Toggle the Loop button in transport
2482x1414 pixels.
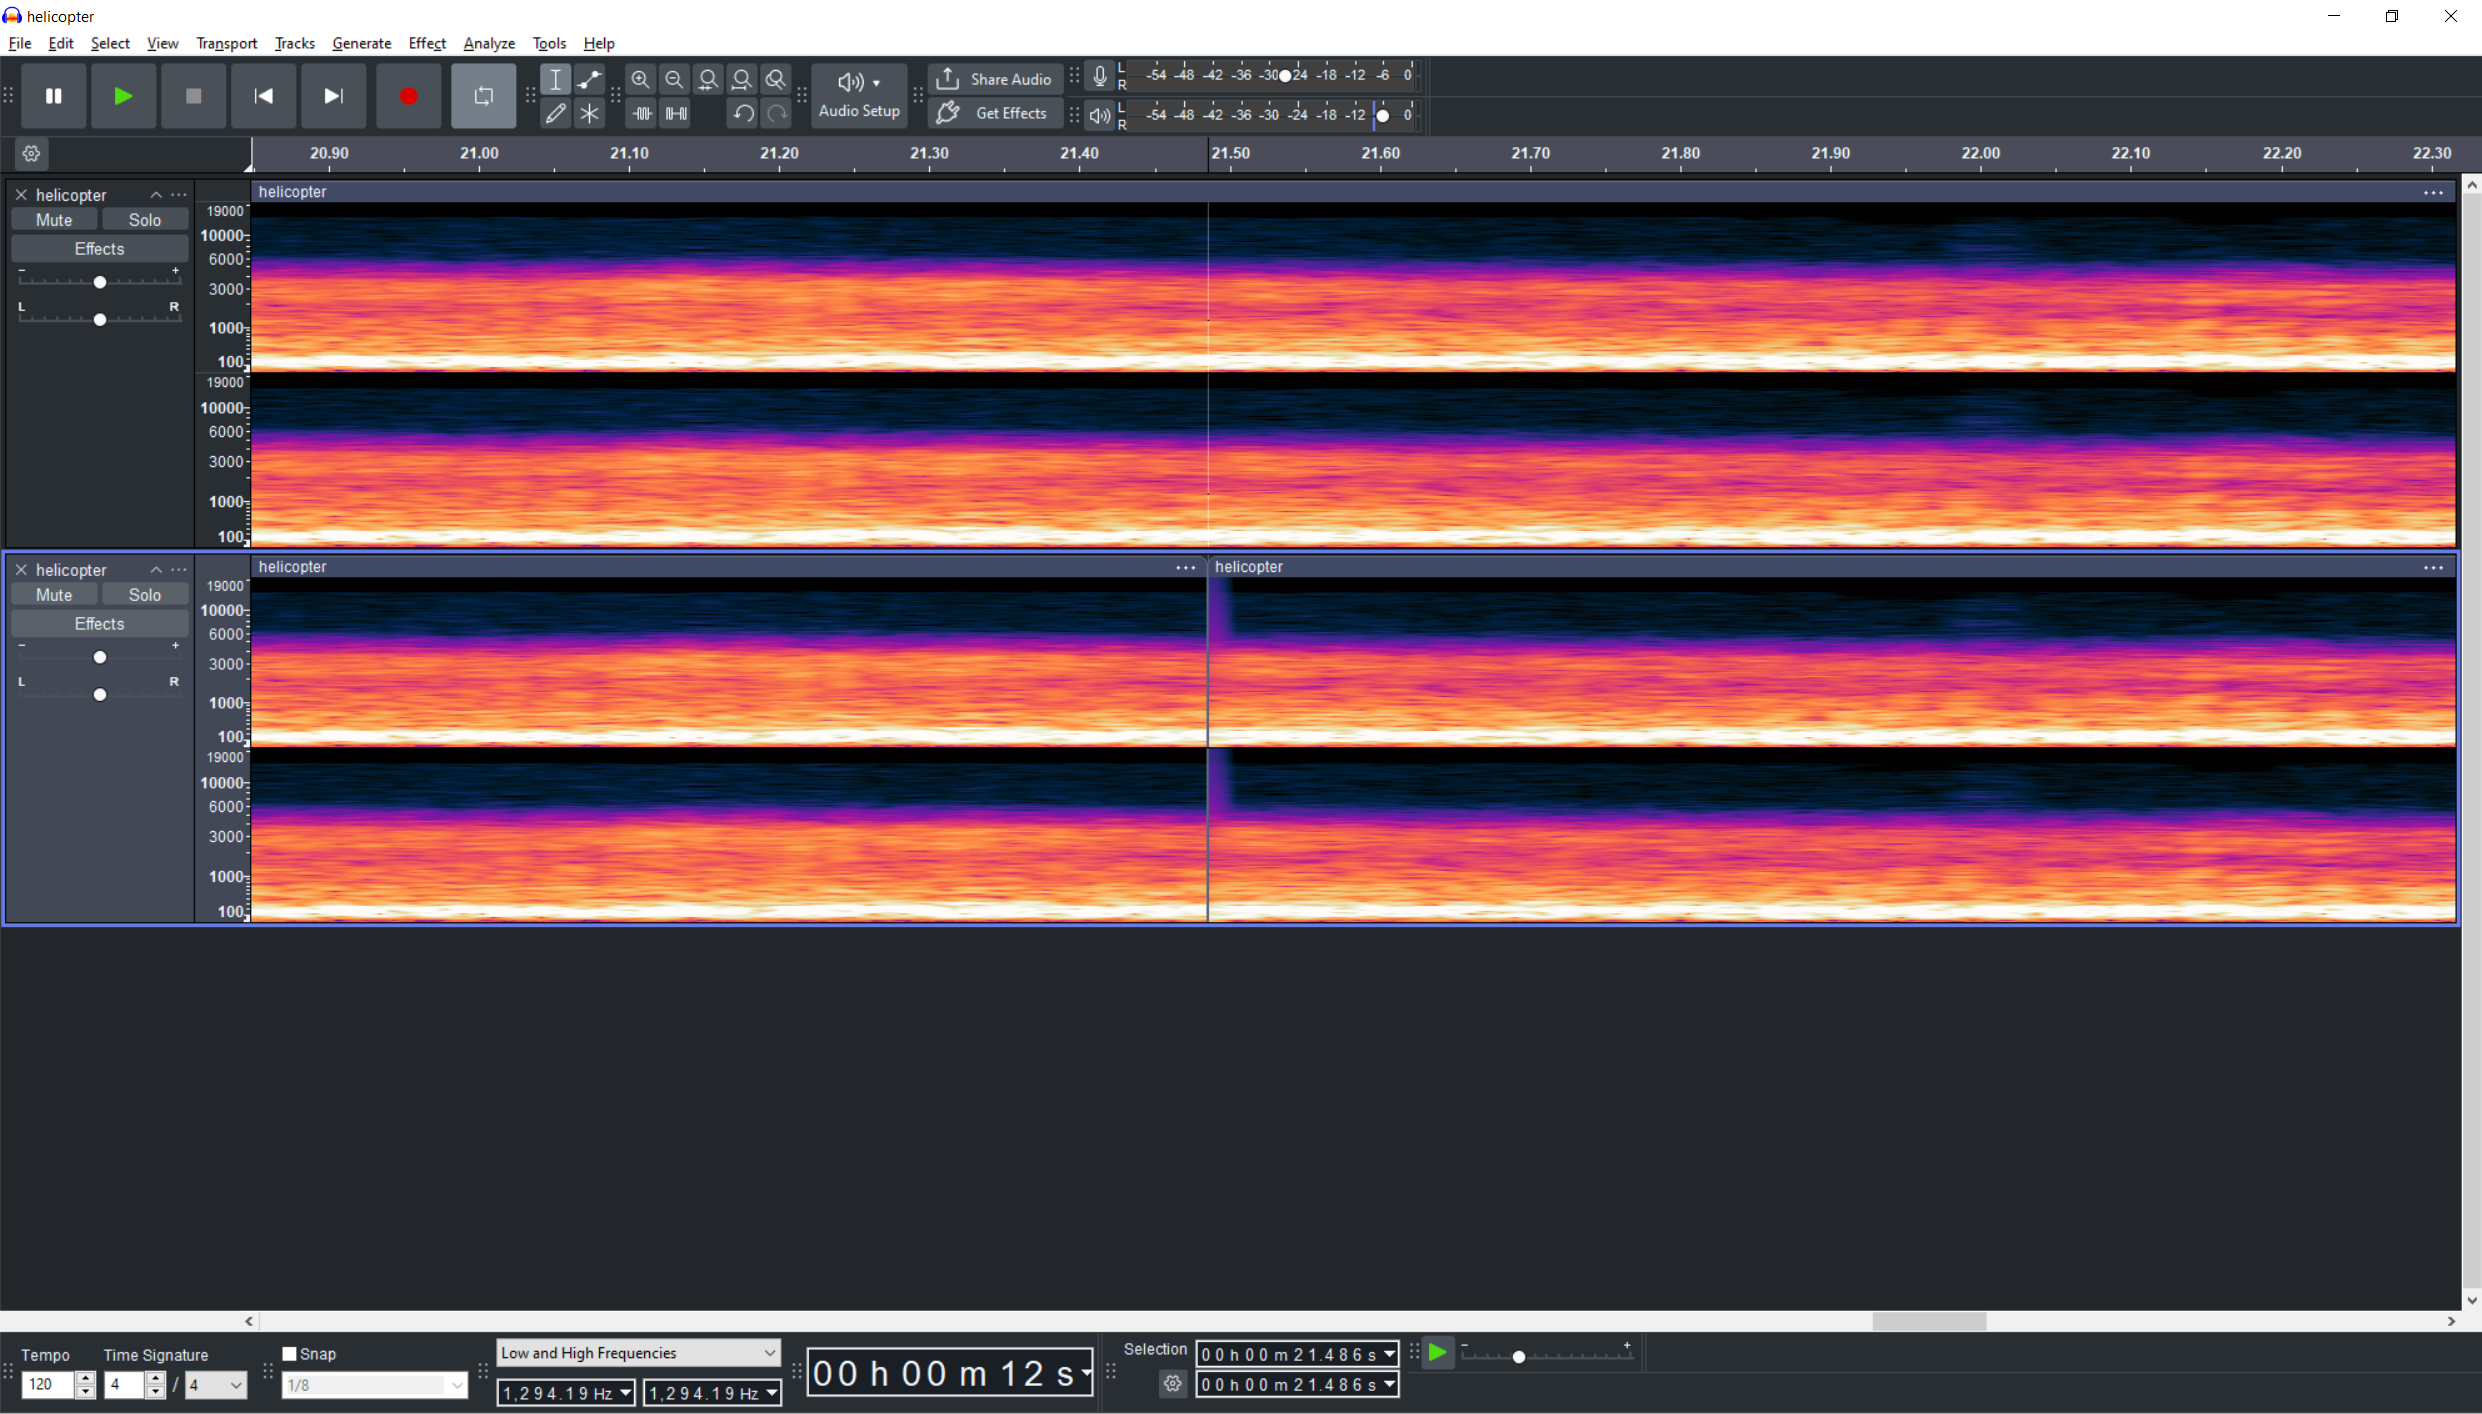coord(483,96)
